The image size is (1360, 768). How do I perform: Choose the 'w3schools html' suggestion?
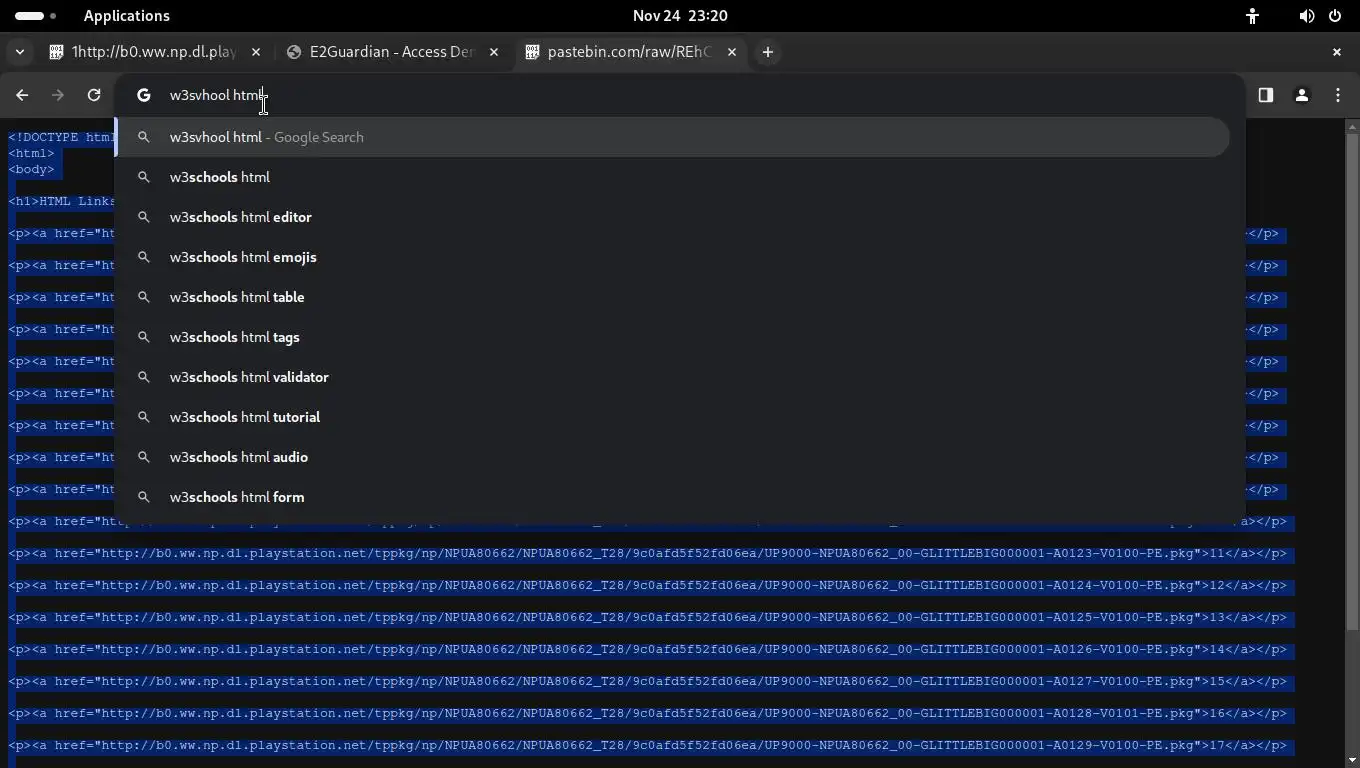[x=672, y=177]
